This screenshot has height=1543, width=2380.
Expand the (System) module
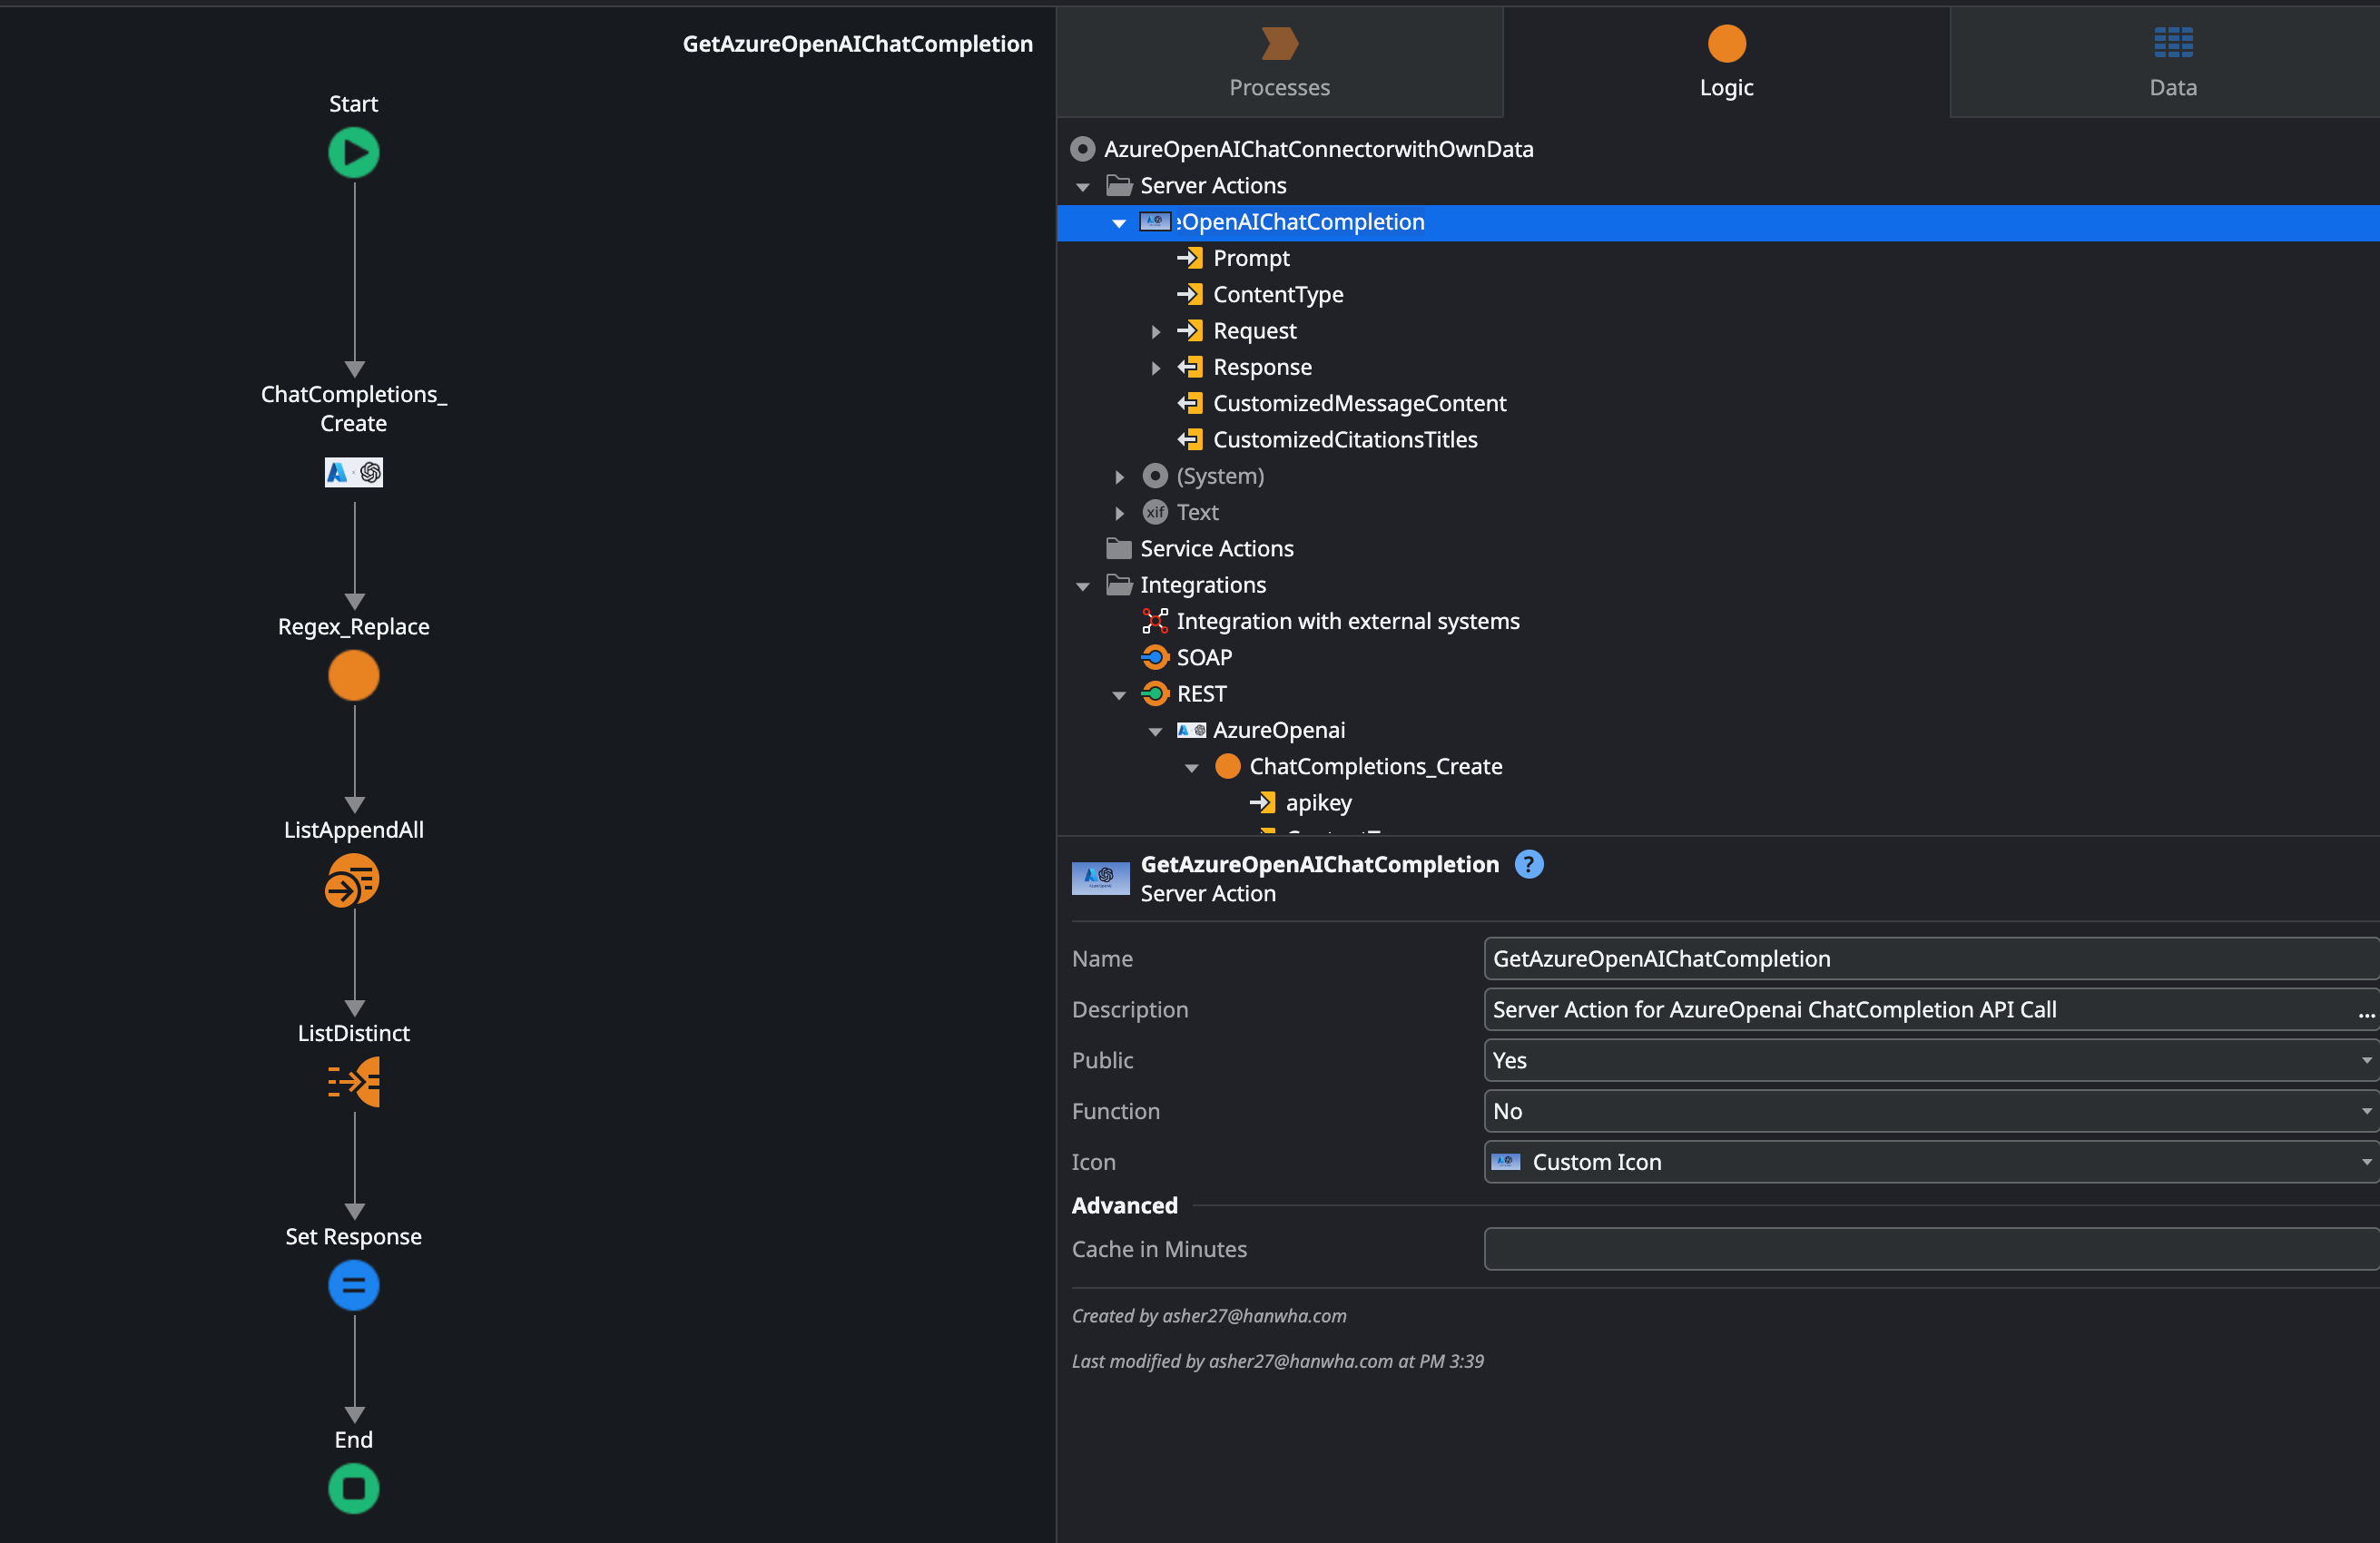(1119, 476)
